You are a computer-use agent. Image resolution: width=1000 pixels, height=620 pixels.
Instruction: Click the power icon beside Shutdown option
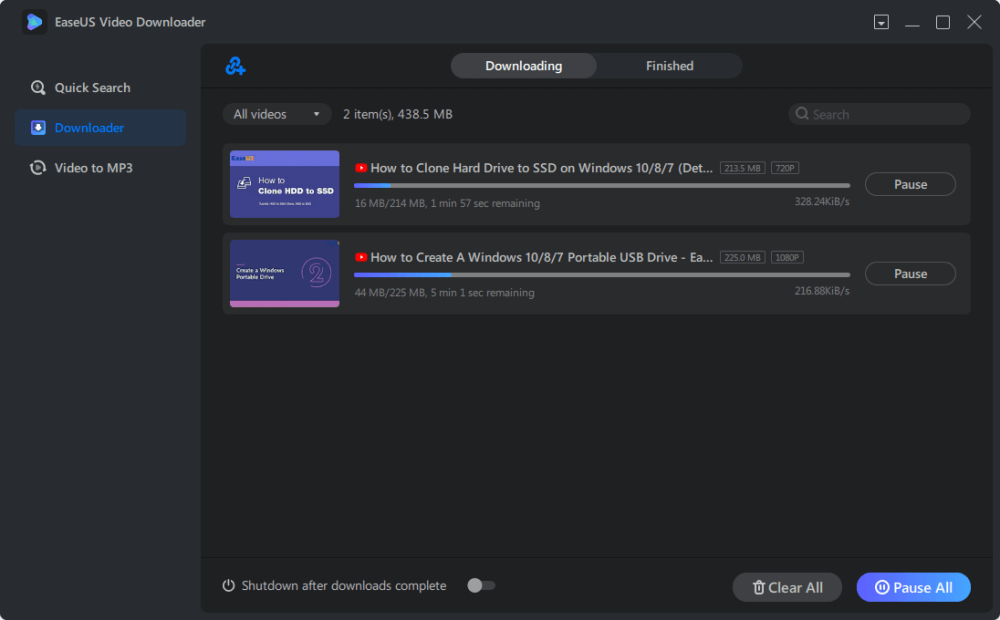pos(229,586)
